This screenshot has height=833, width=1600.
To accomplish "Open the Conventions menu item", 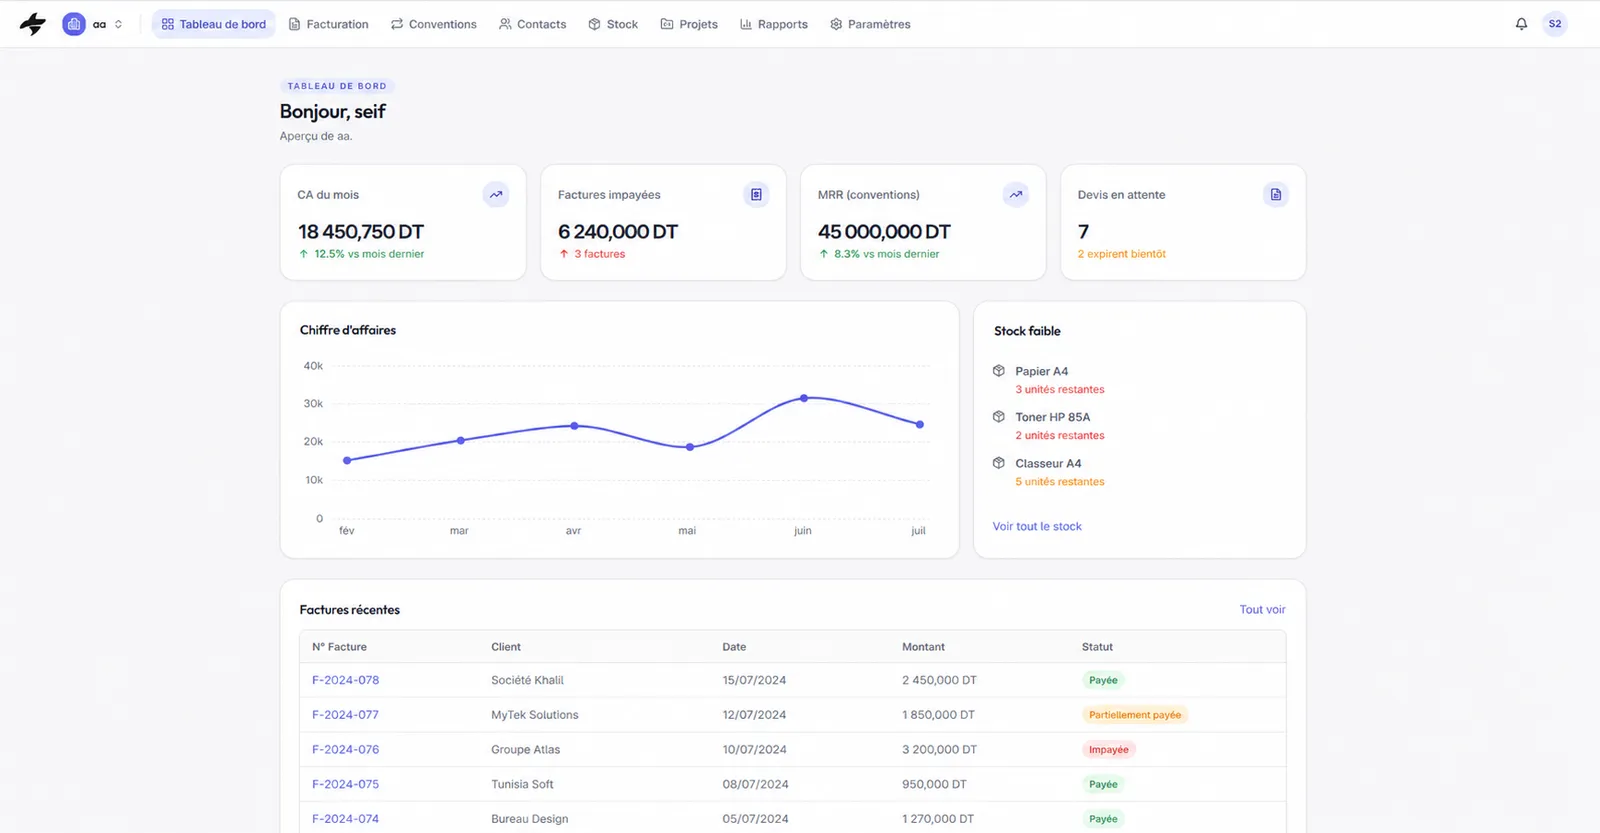I will (433, 24).
